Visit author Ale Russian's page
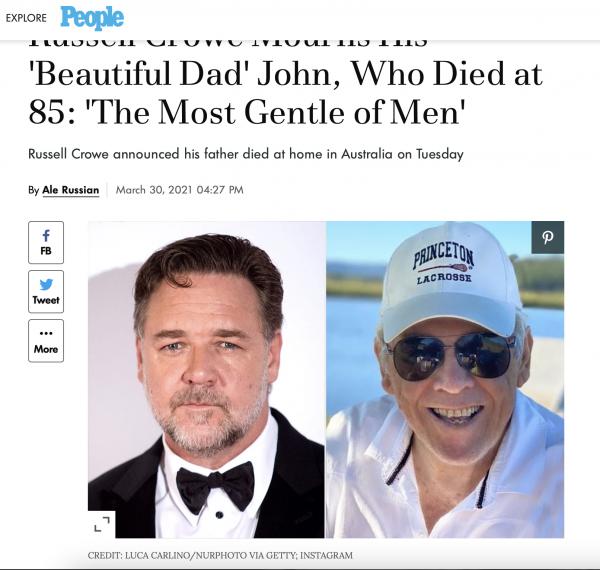The width and height of the screenshot is (600, 570). coord(70,190)
